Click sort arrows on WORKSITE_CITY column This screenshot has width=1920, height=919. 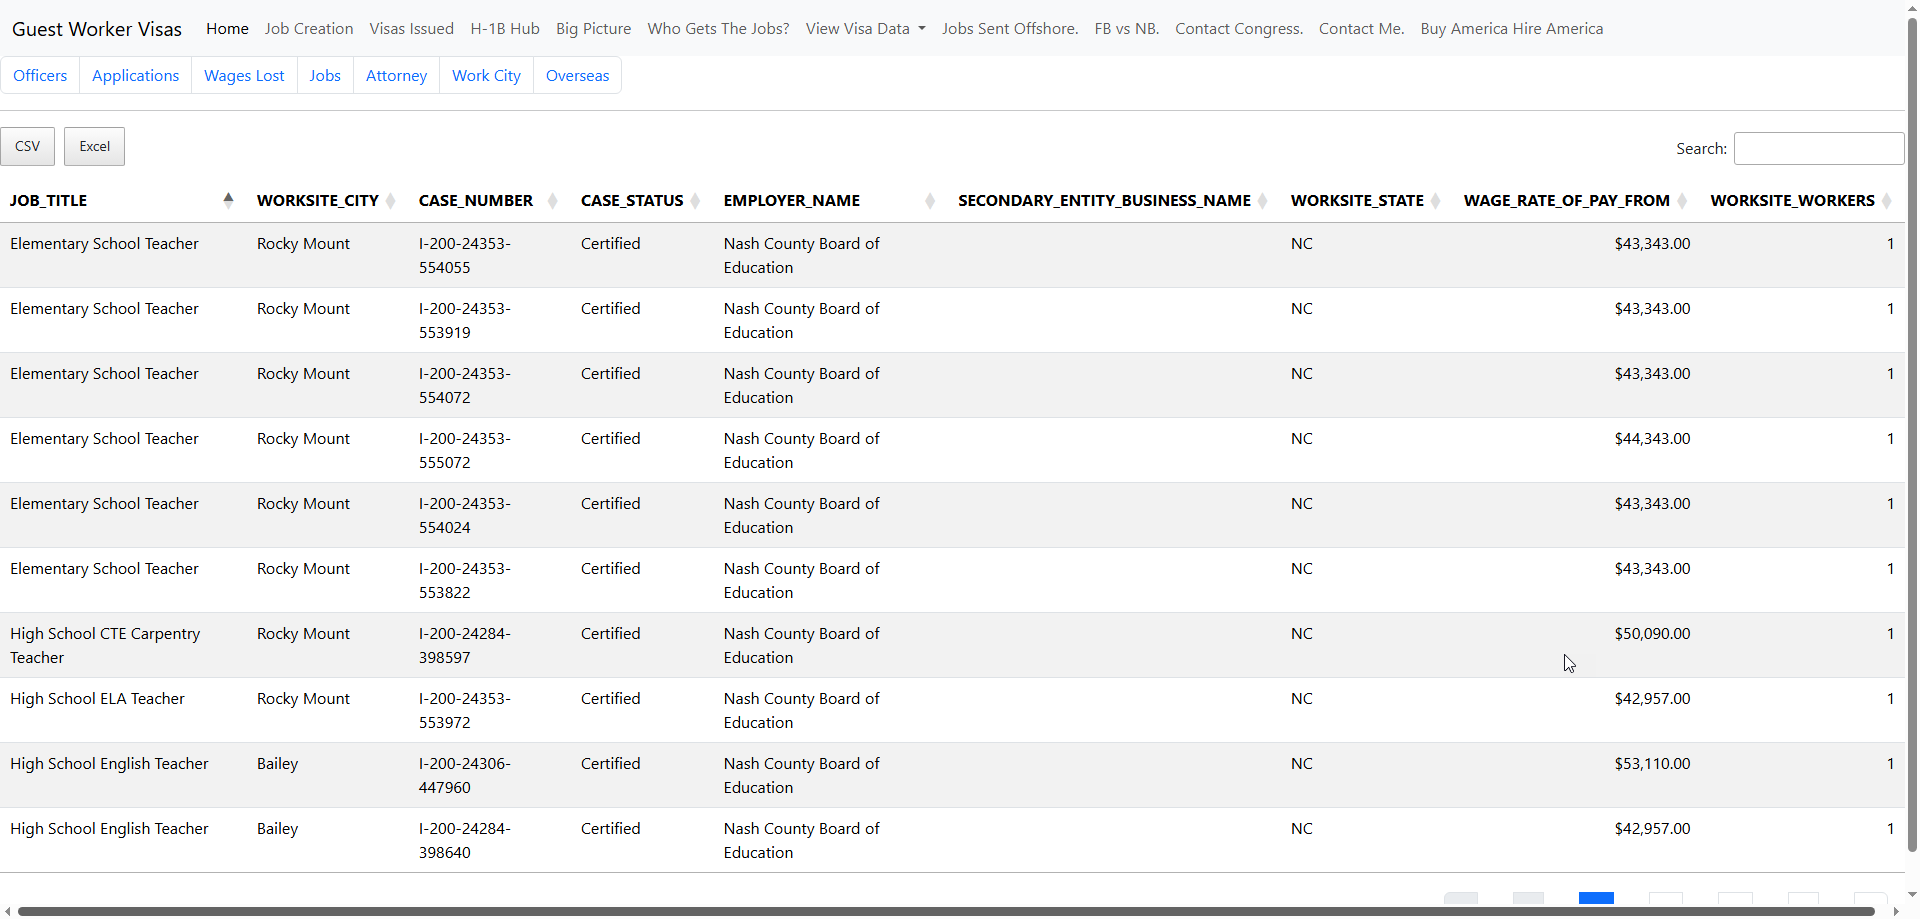pyautogui.click(x=391, y=201)
